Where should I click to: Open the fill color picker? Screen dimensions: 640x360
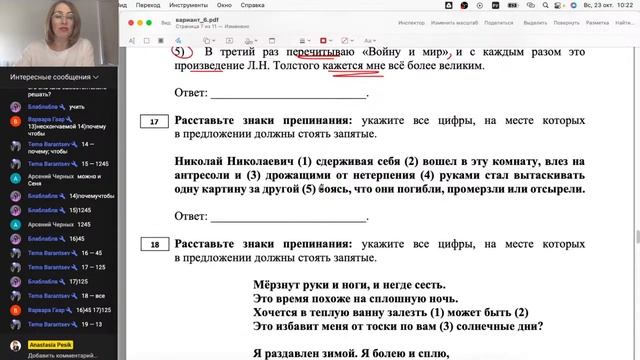[347, 41]
